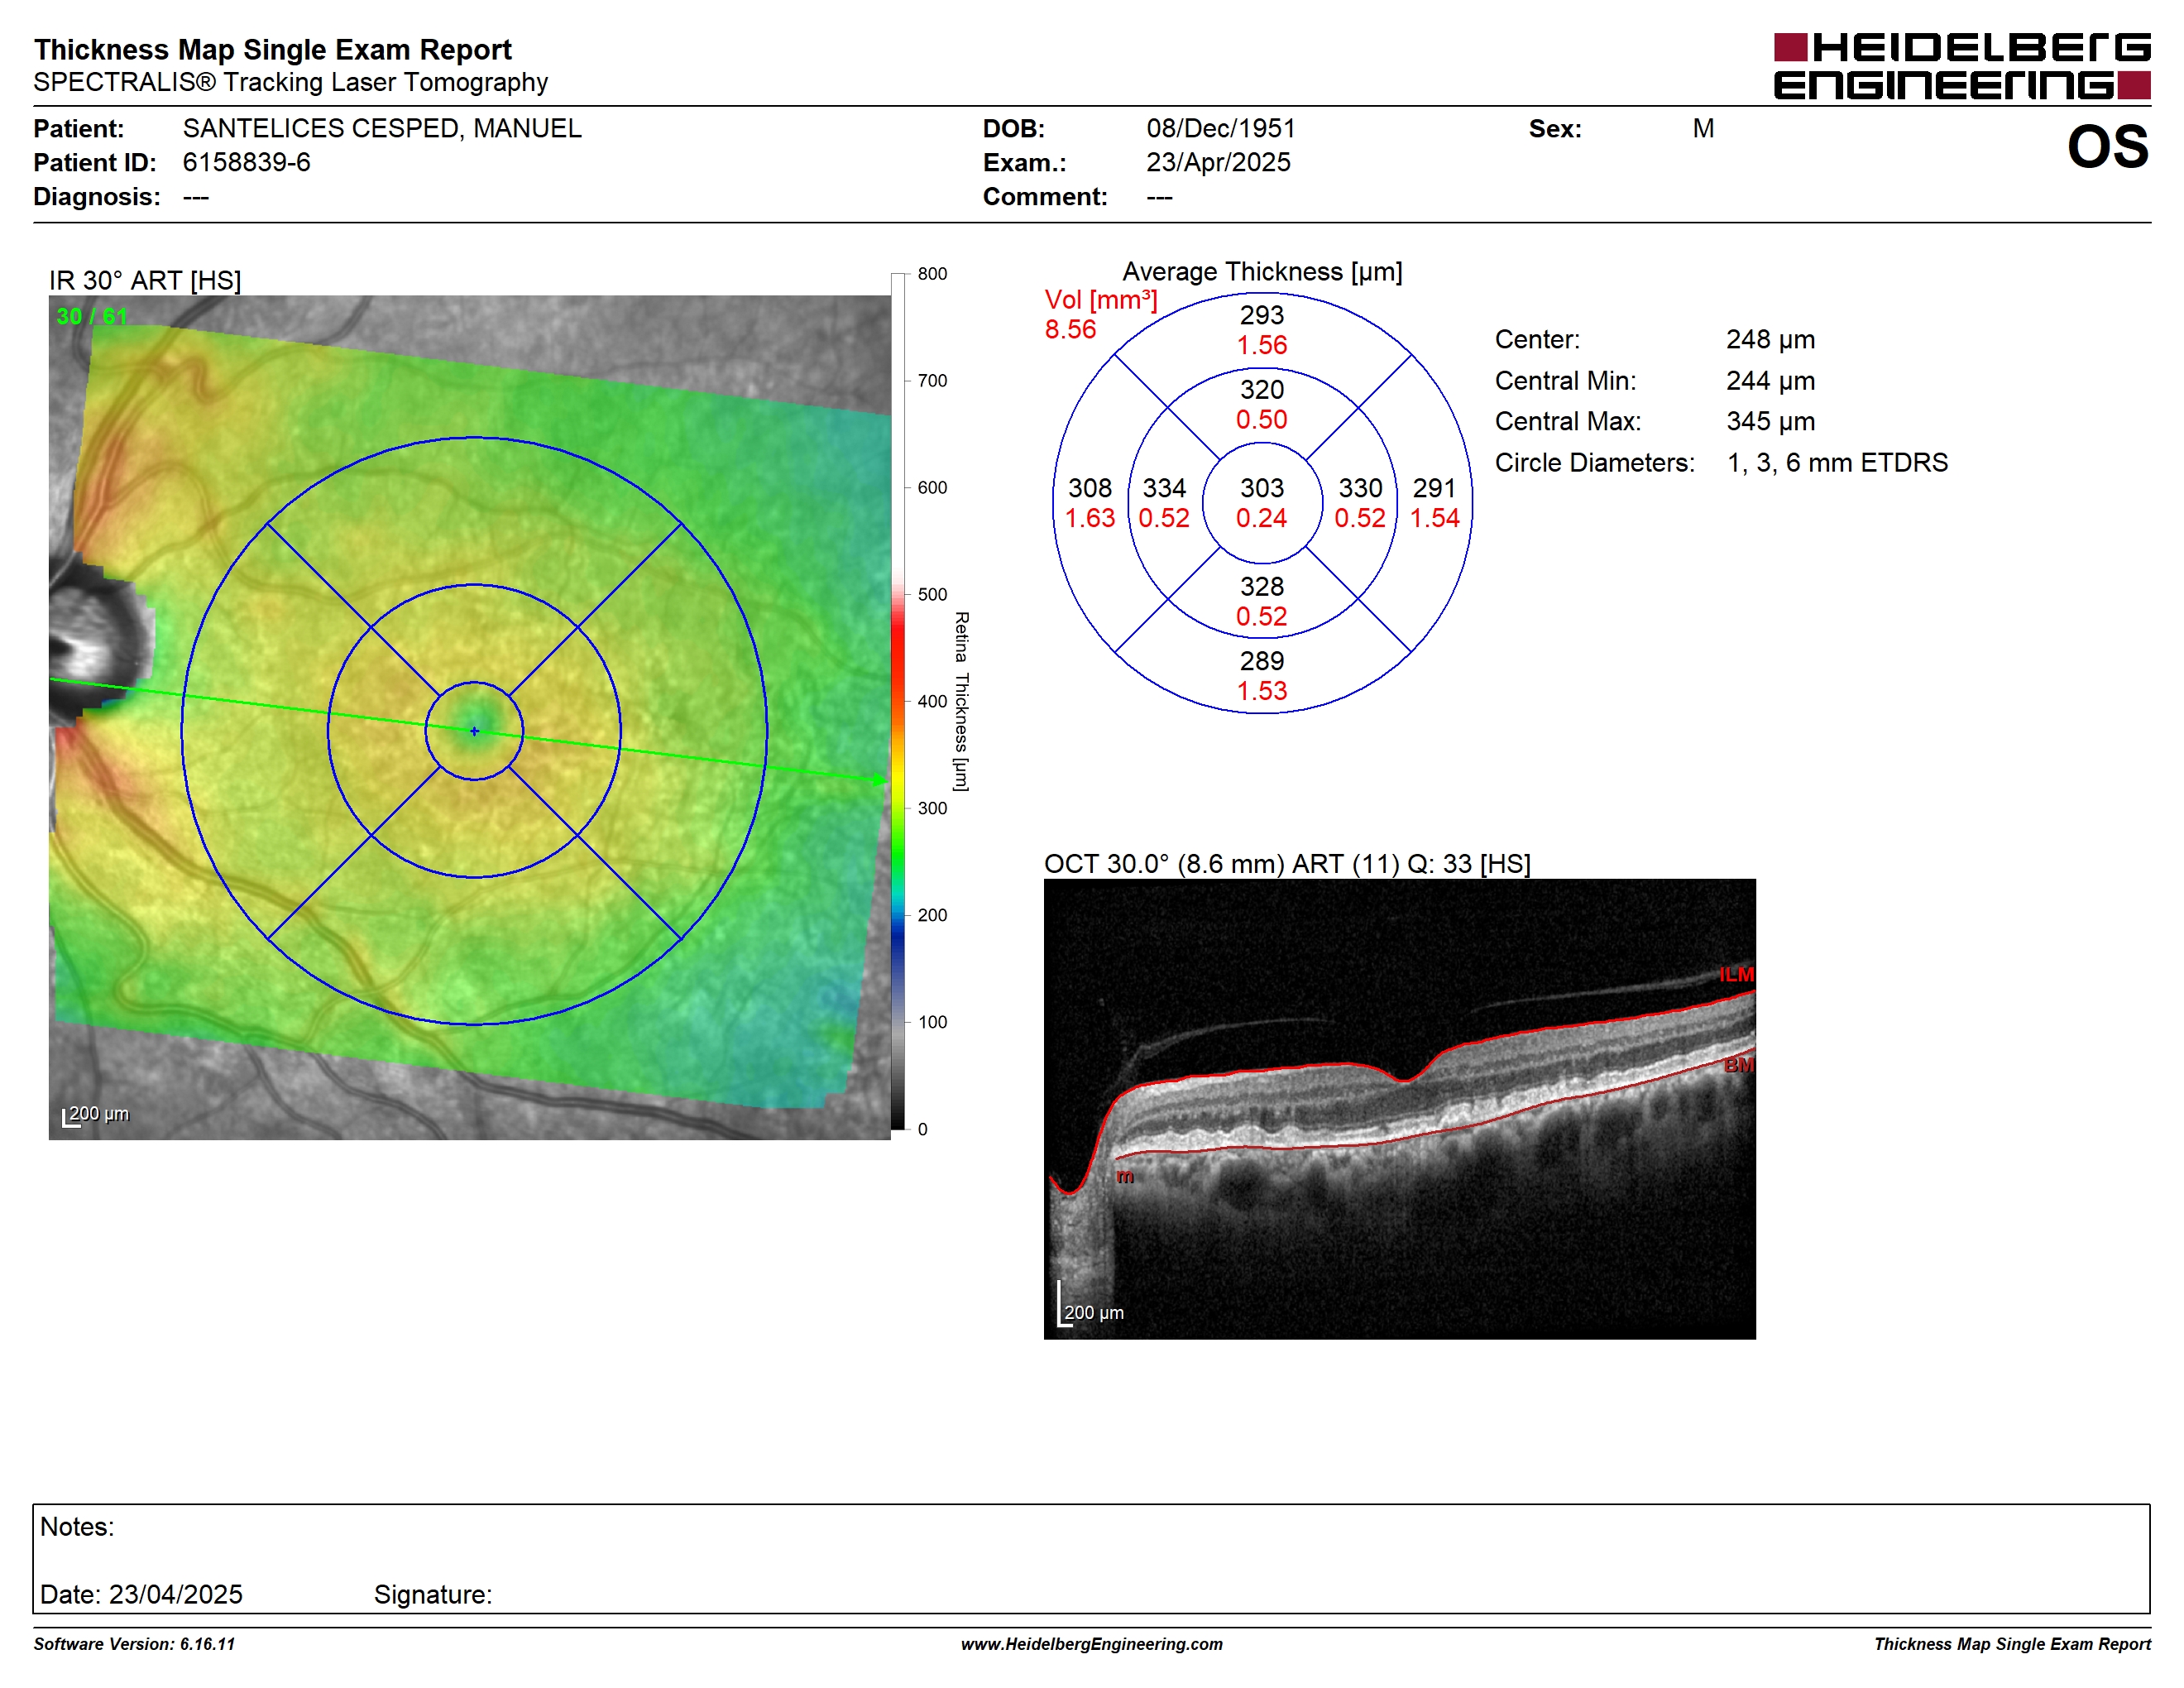Click the retina thickness color scale bar
The height and width of the screenshot is (1688, 2184).
[x=898, y=701]
